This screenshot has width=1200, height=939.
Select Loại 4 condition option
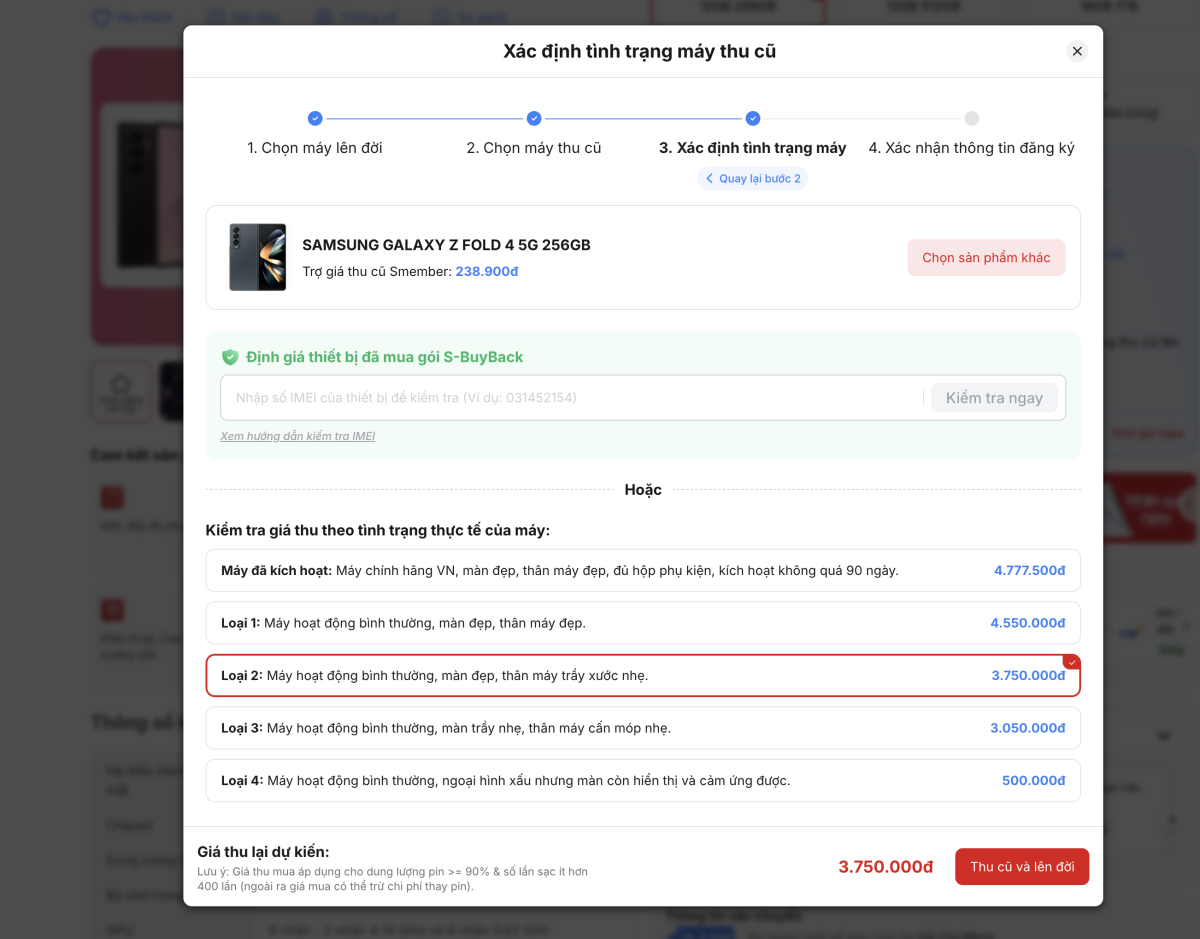click(x=643, y=780)
